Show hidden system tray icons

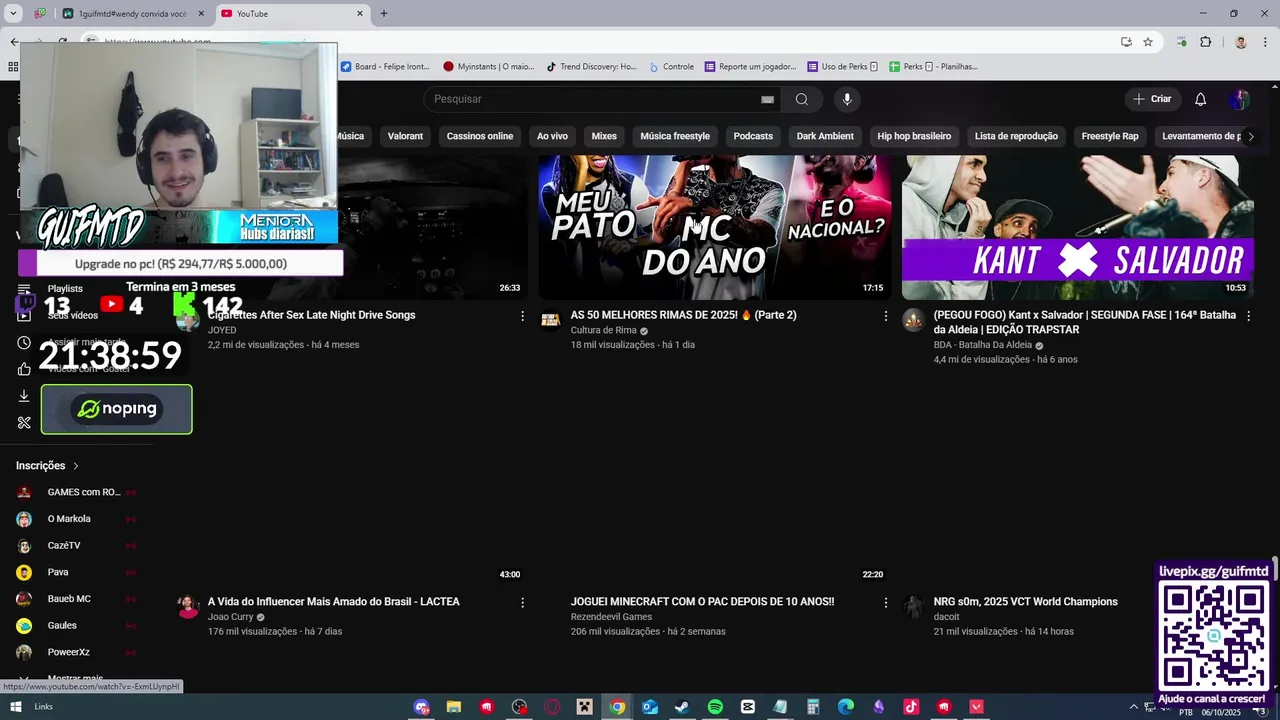point(1133,706)
